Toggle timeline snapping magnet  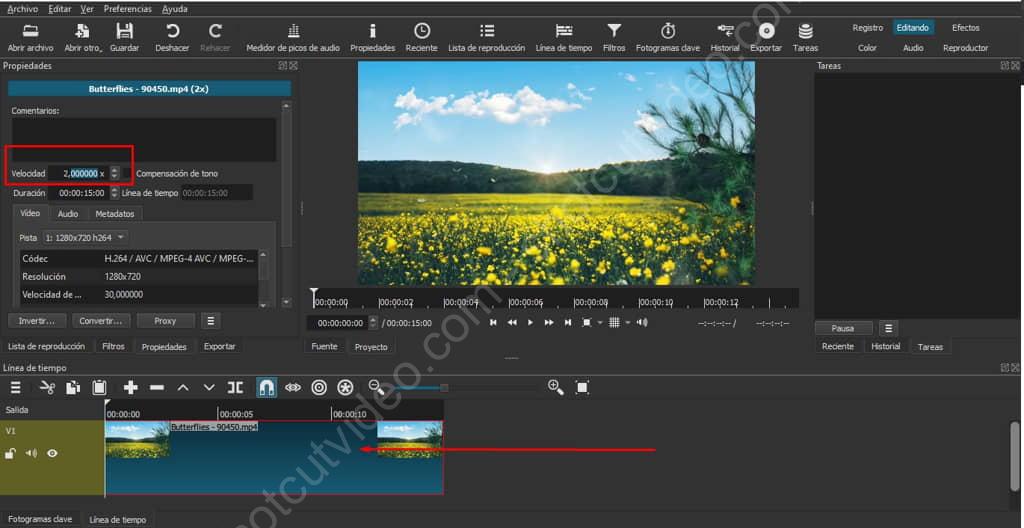pyautogui.click(x=266, y=388)
